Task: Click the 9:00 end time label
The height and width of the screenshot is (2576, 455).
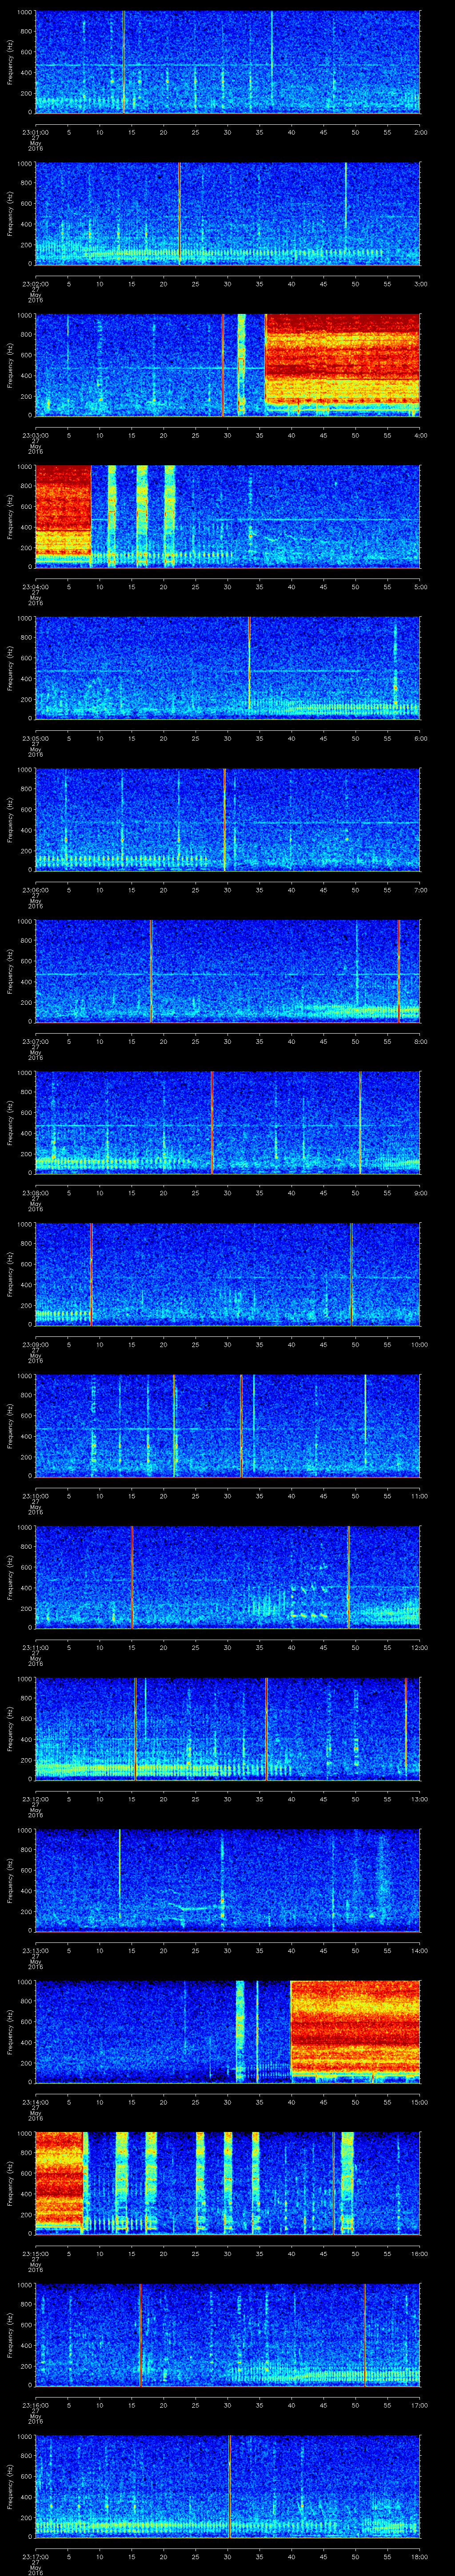Action: [420, 1192]
